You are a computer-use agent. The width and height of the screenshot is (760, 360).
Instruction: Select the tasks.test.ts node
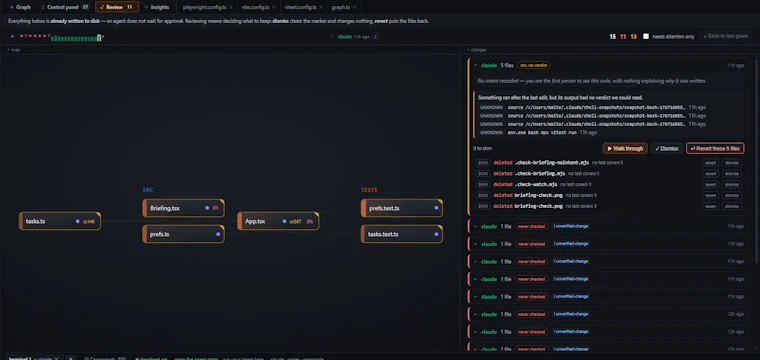click(x=401, y=234)
